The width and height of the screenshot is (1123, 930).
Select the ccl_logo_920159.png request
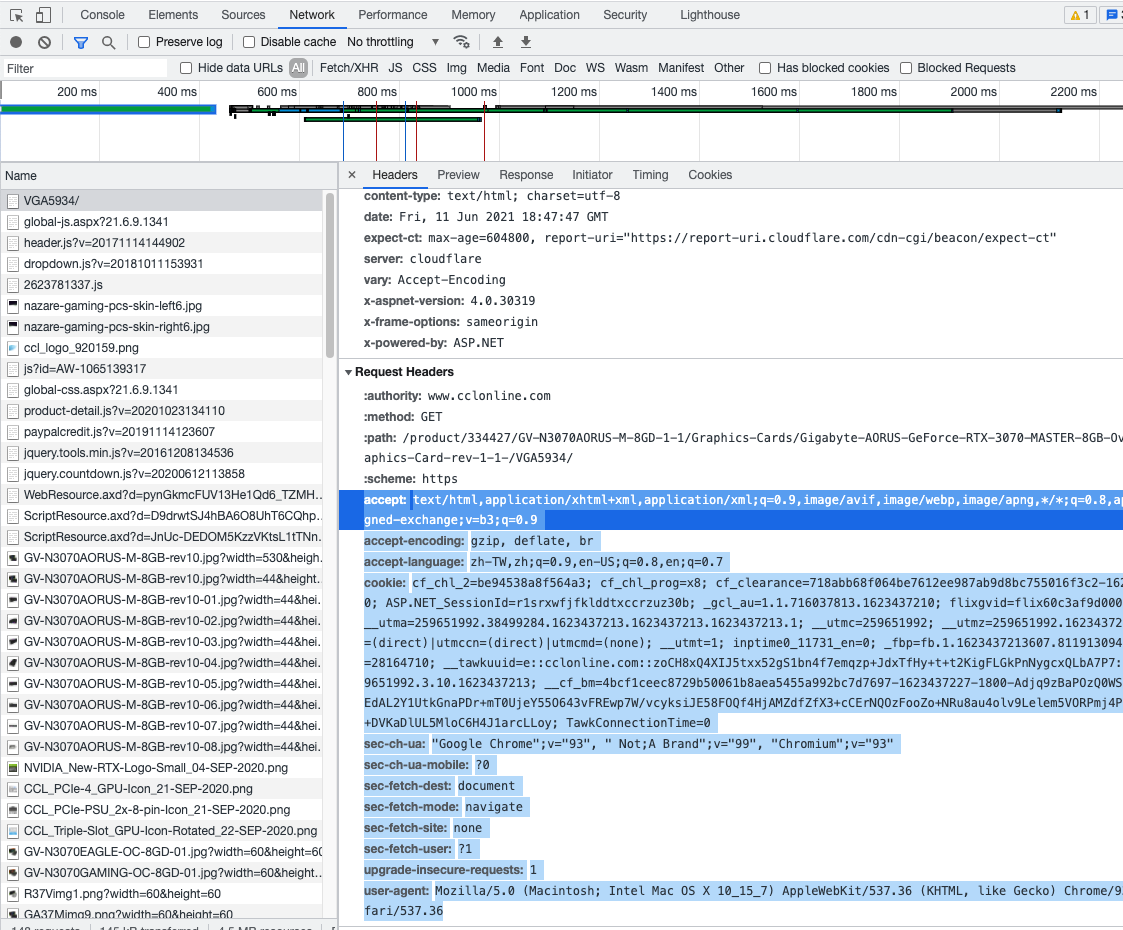(x=163, y=348)
